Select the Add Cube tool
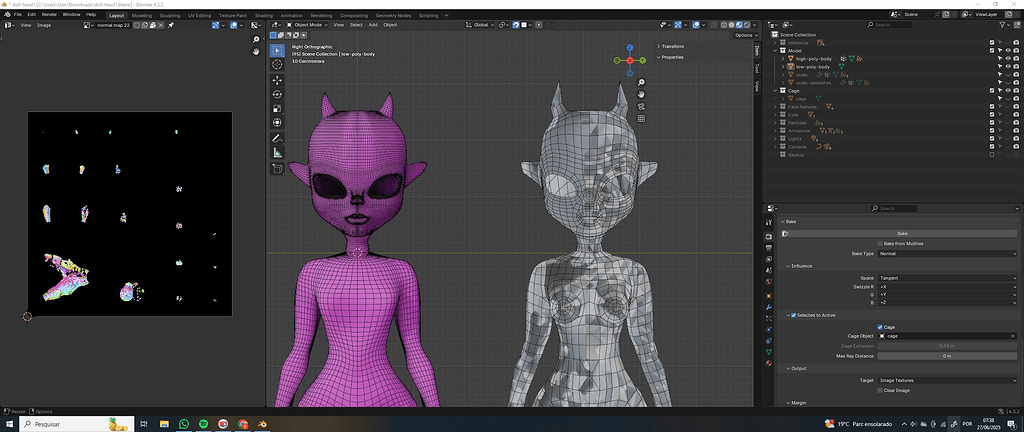This screenshot has height=432, width=1024. (x=277, y=168)
